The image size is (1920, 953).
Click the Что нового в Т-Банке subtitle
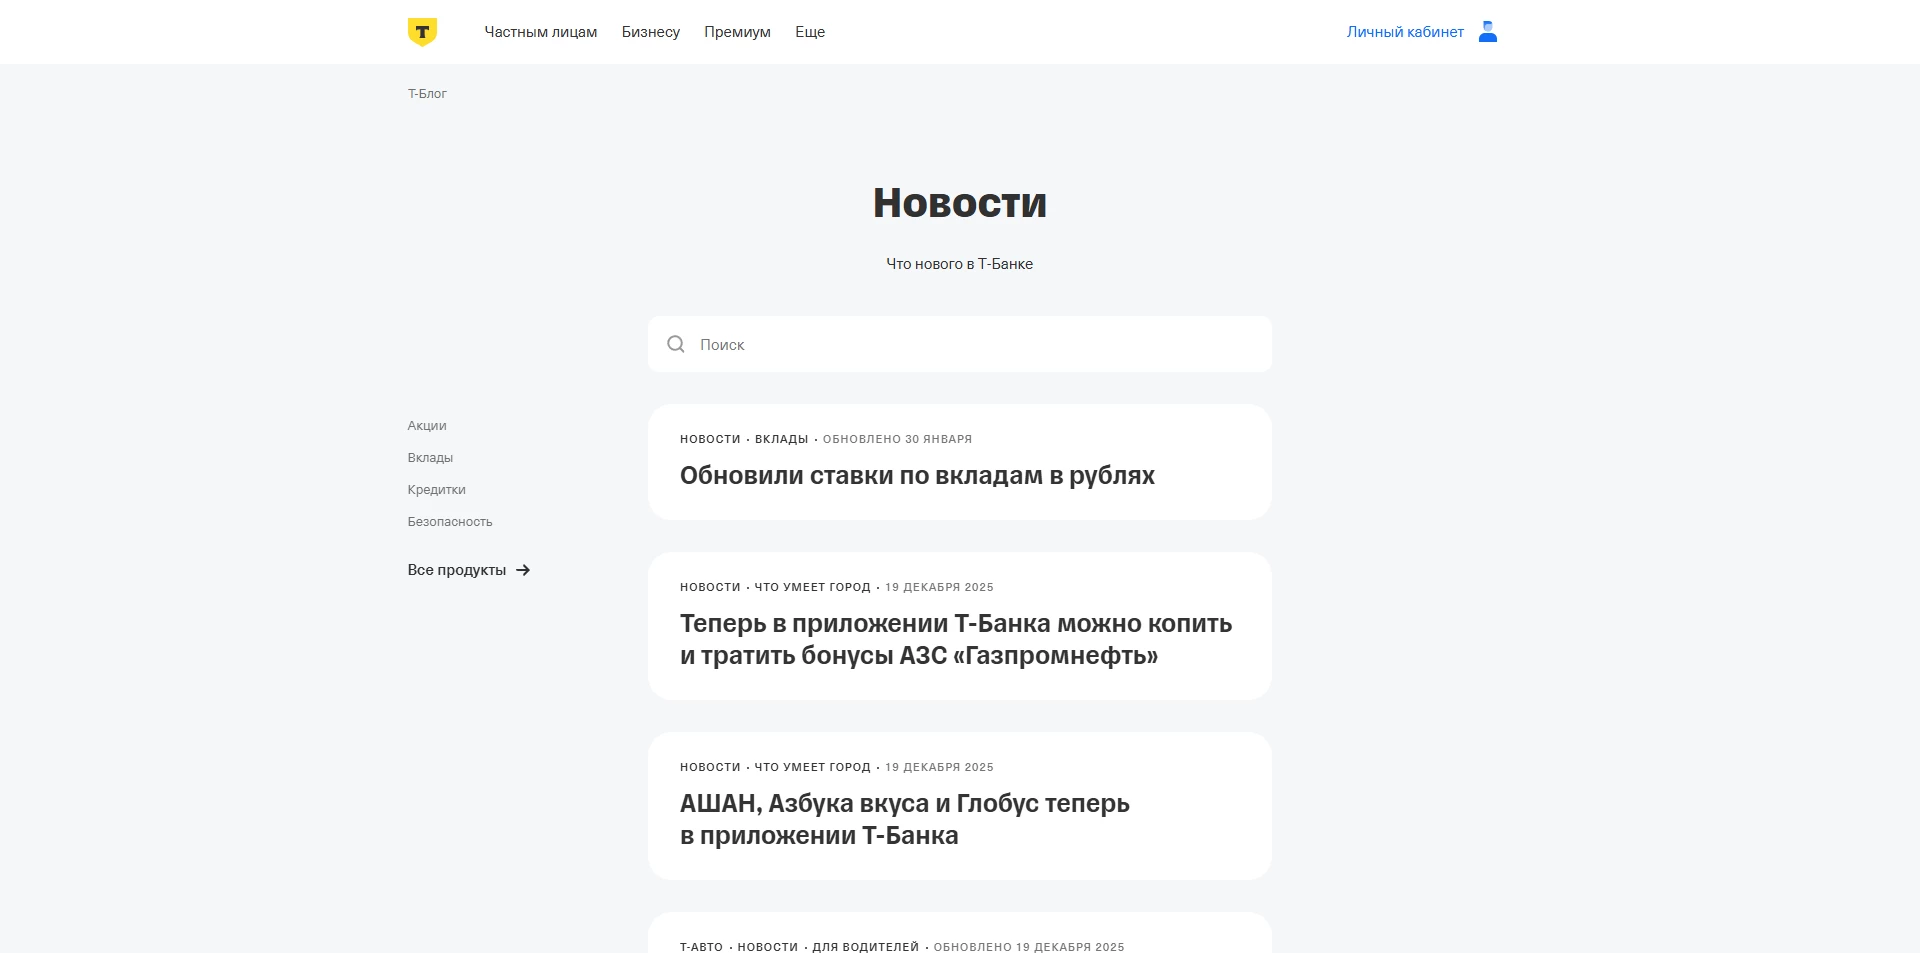[x=960, y=264]
